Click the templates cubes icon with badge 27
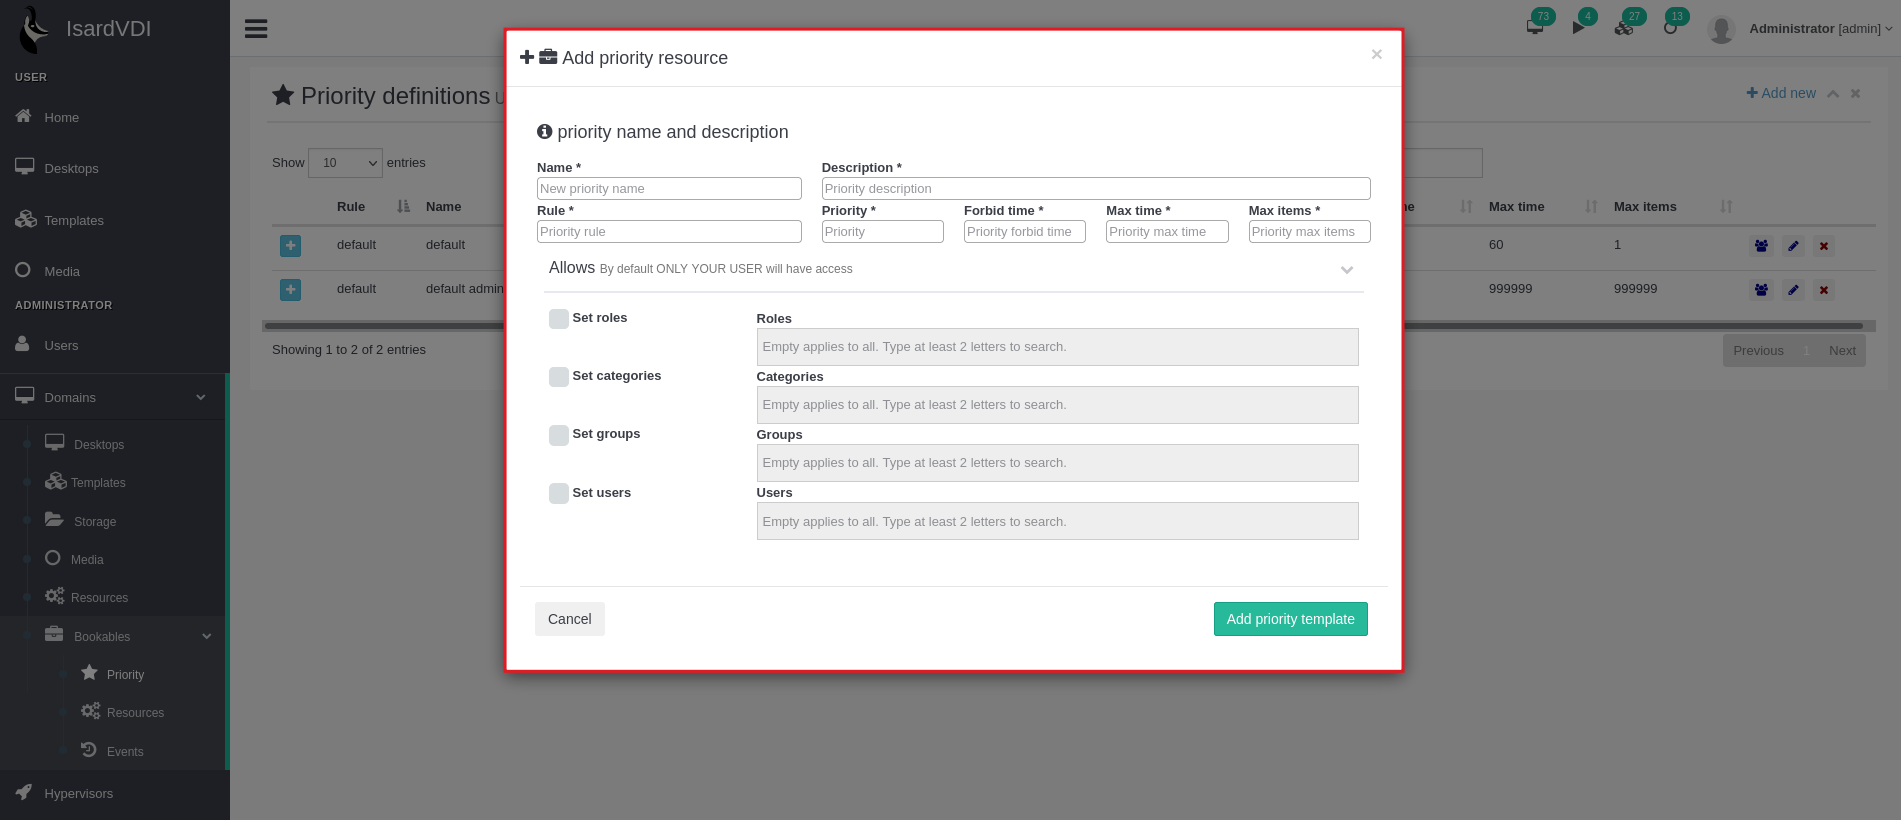This screenshot has width=1901, height=820. (1624, 27)
